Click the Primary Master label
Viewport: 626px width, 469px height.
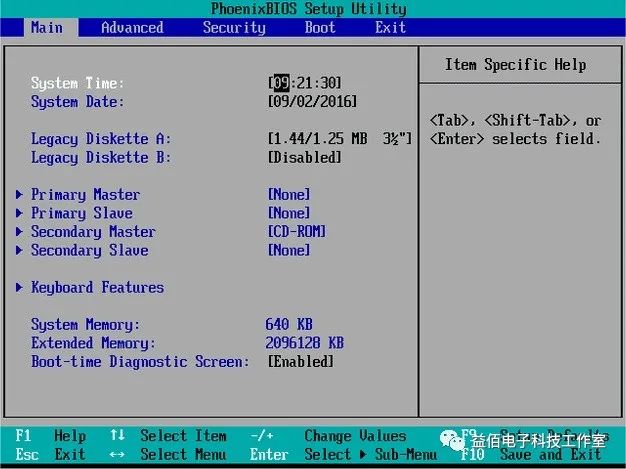click(85, 195)
